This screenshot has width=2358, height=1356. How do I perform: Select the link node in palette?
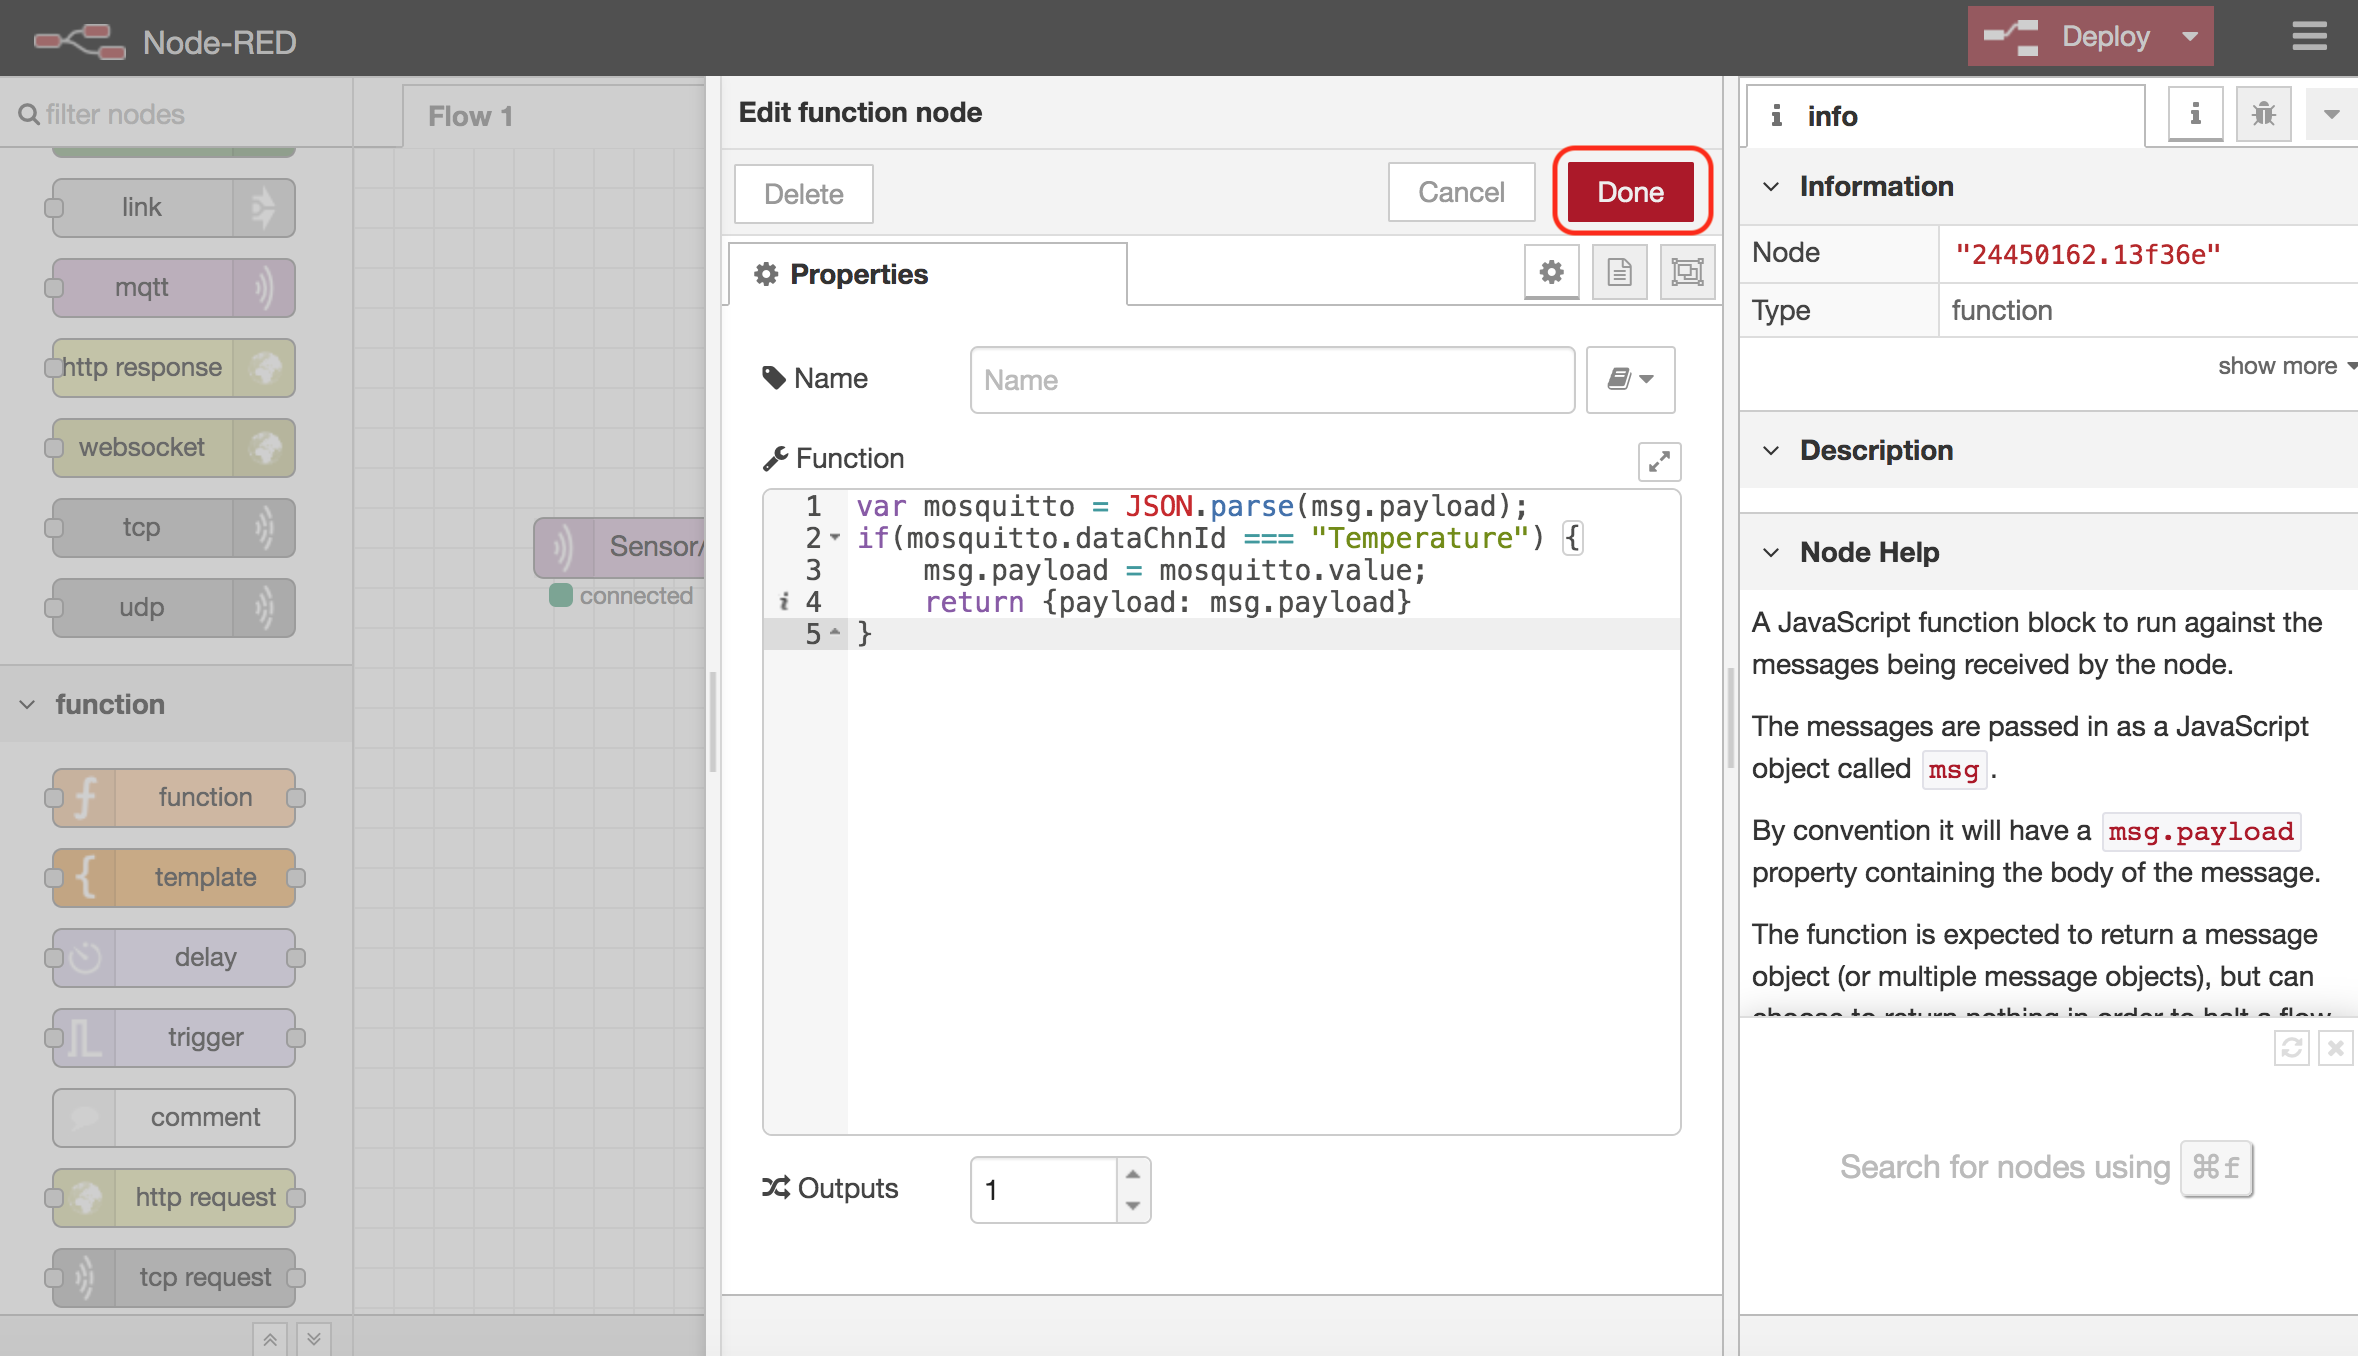point(174,208)
